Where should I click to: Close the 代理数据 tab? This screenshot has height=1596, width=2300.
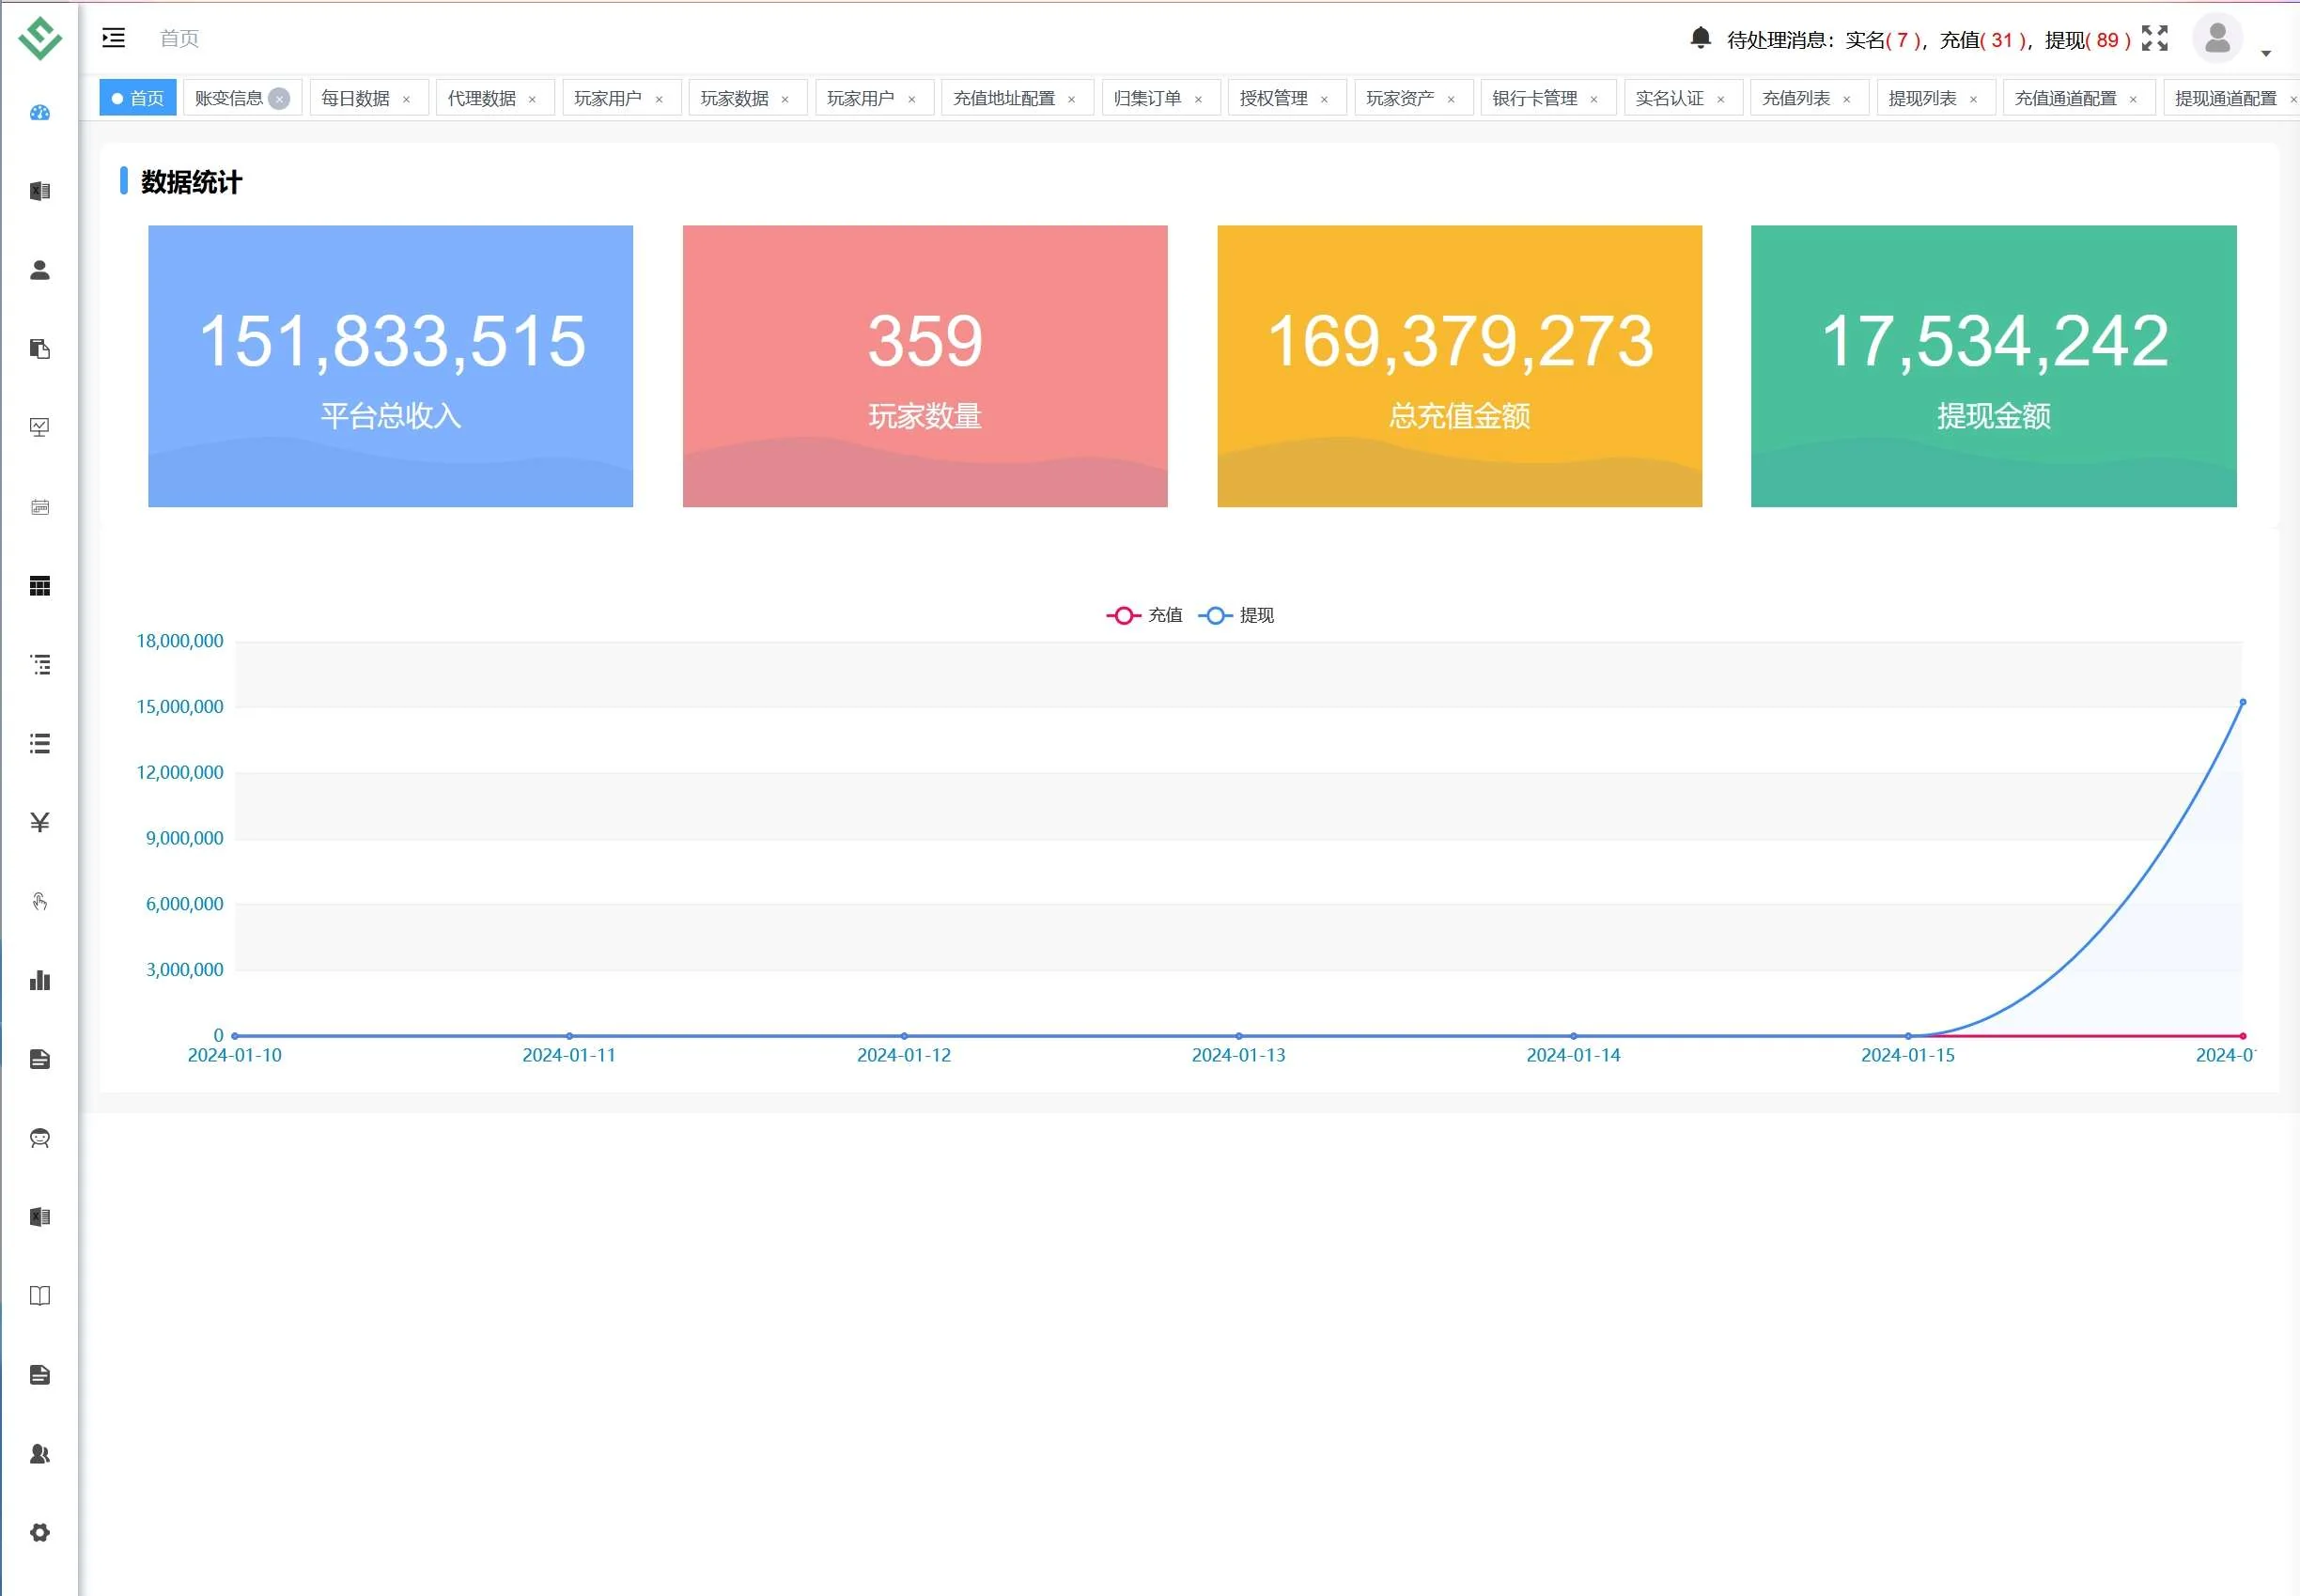pos(532,99)
